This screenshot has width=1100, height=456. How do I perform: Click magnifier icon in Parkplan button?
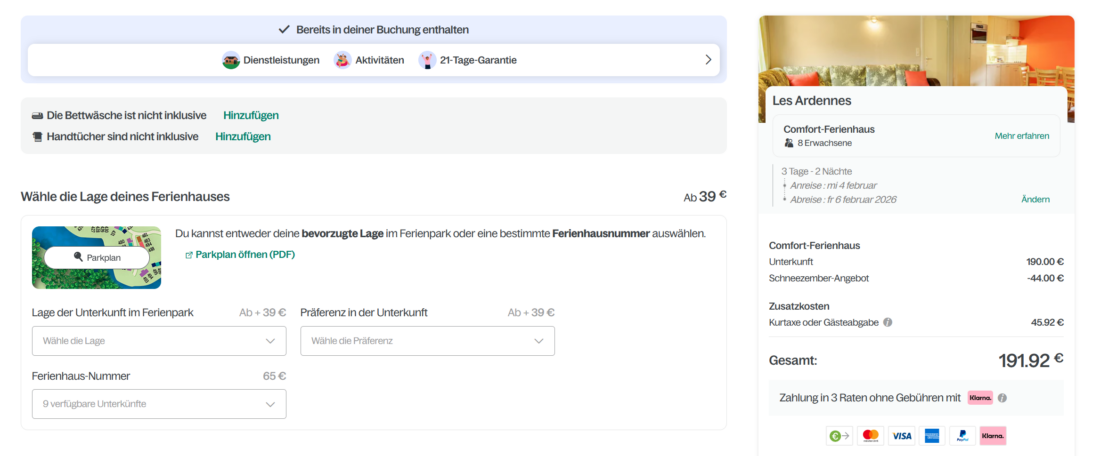pos(78,257)
